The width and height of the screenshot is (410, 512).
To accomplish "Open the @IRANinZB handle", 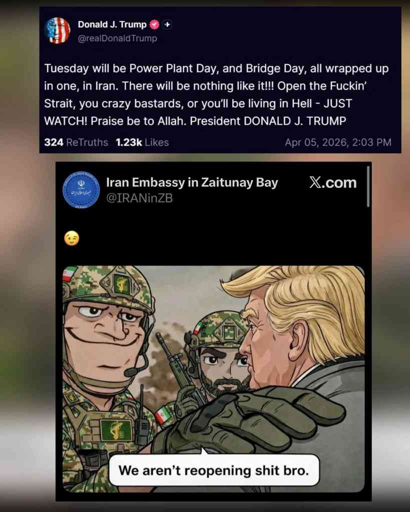I will coord(139,198).
